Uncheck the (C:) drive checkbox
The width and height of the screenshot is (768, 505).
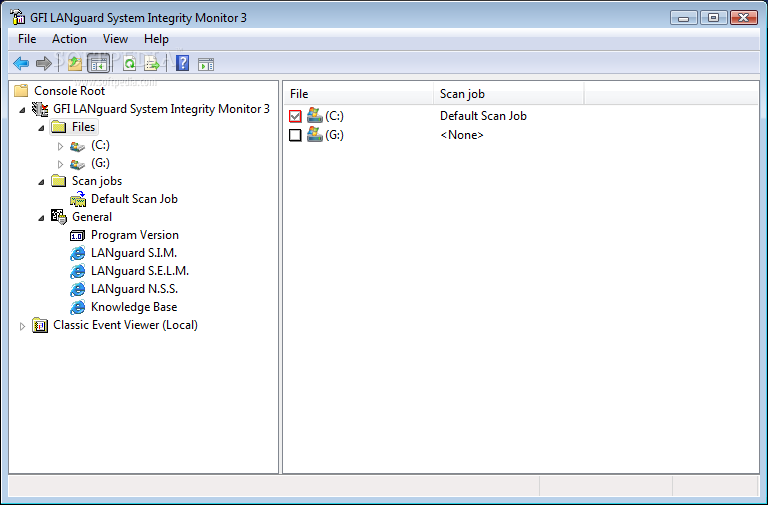[295, 116]
